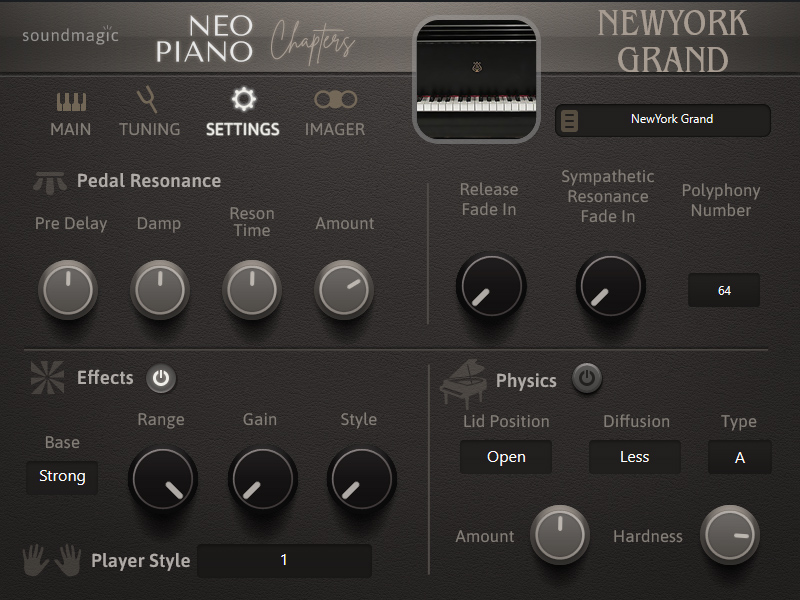Viewport: 800px width, 600px height.
Task: Open the tuning fork TUNING icon
Action: 148,101
